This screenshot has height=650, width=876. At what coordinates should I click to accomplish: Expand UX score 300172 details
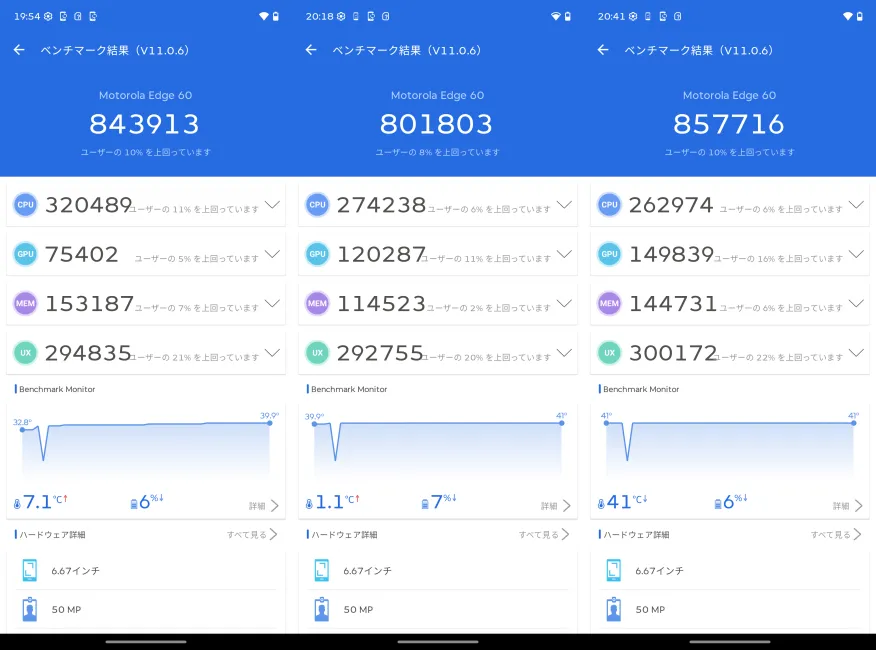click(856, 353)
